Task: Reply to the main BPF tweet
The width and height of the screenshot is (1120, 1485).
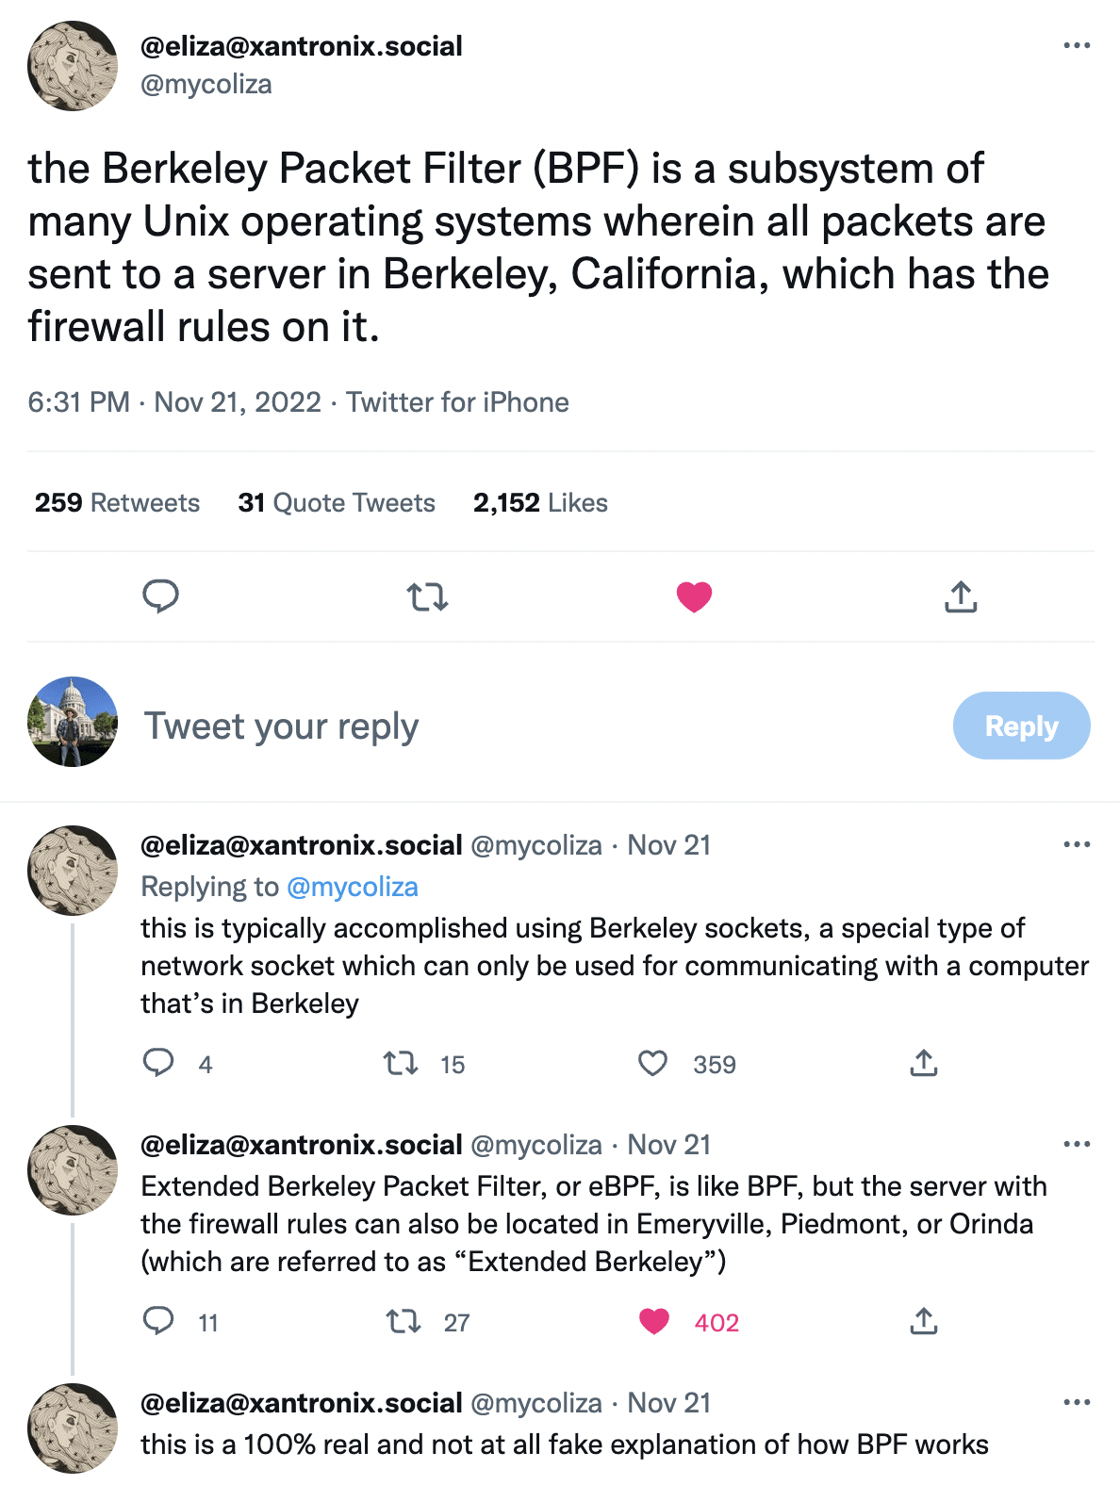Action: coord(160,596)
